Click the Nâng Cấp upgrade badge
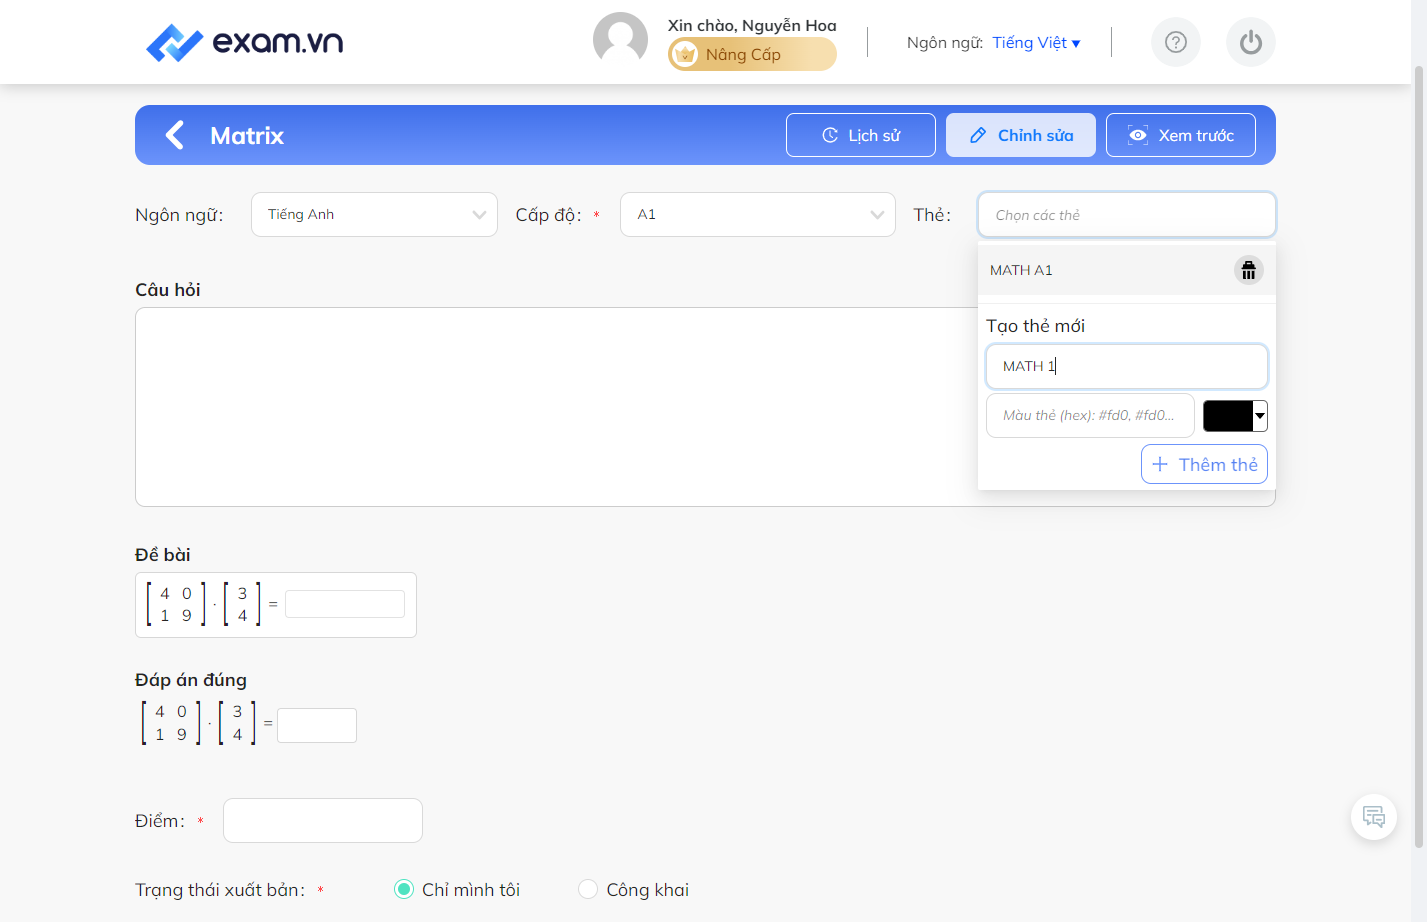This screenshot has width=1427, height=922. coord(752,54)
